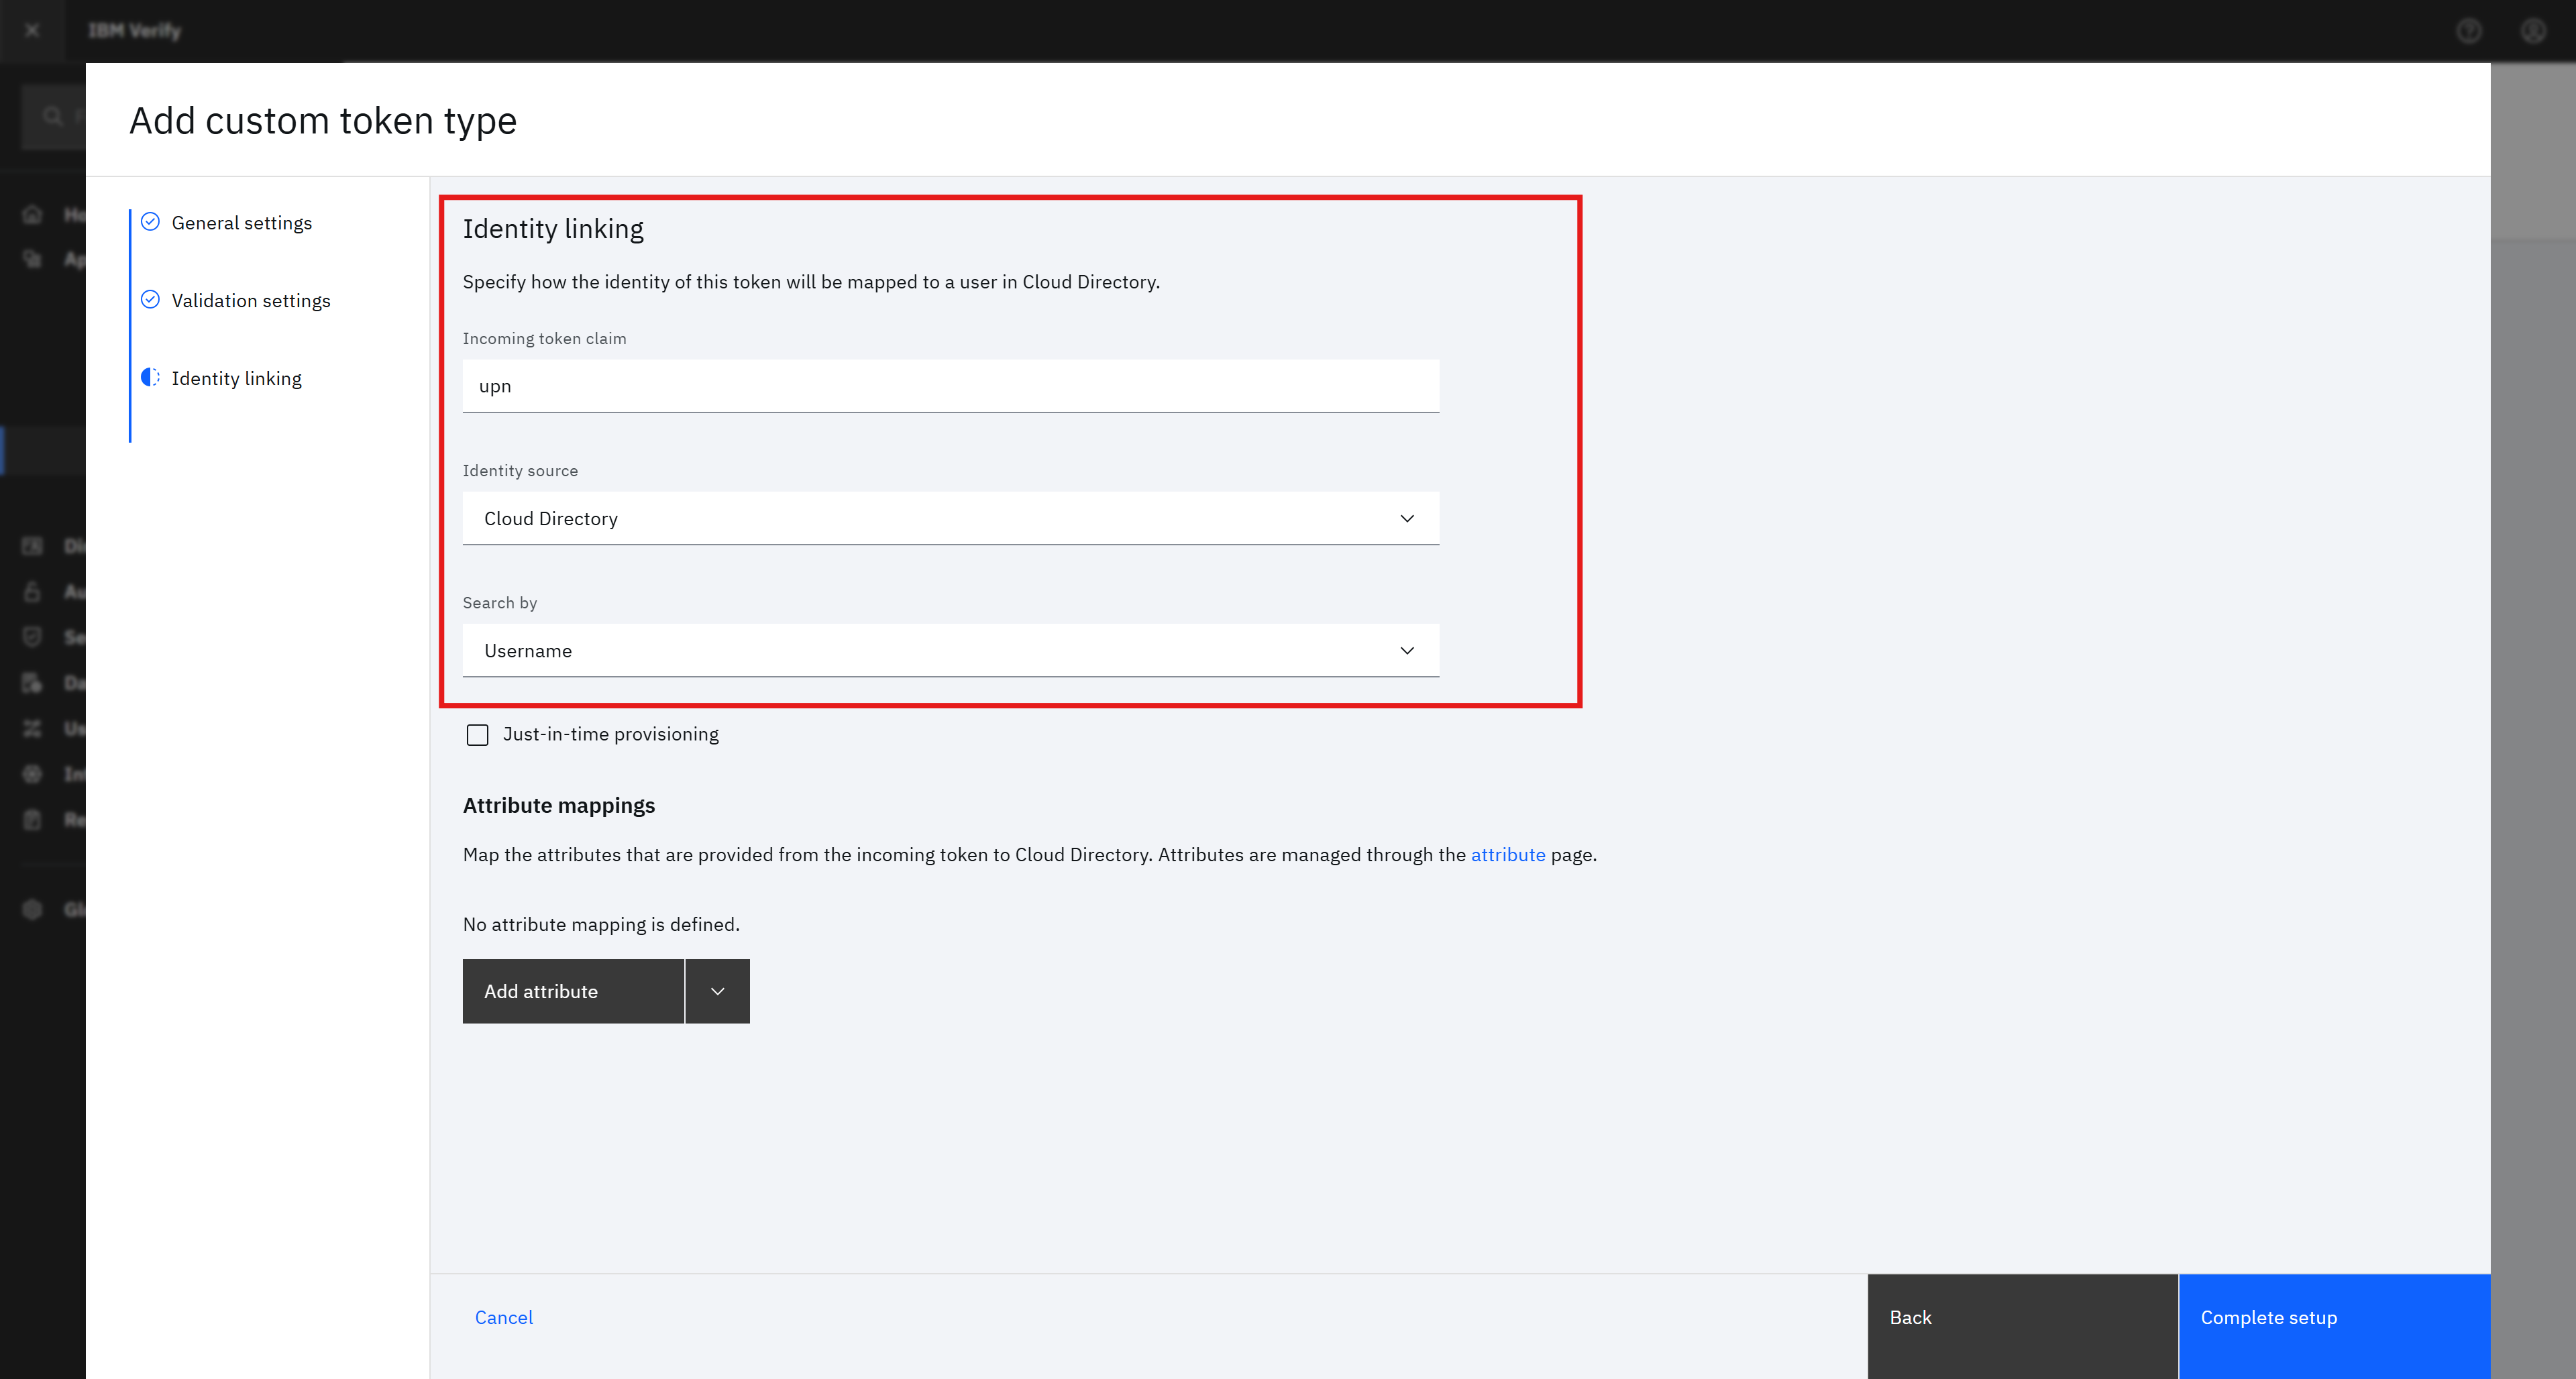Click the search icon in background sidebar
Screen dimensions: 2576x1379
(52, 116)
